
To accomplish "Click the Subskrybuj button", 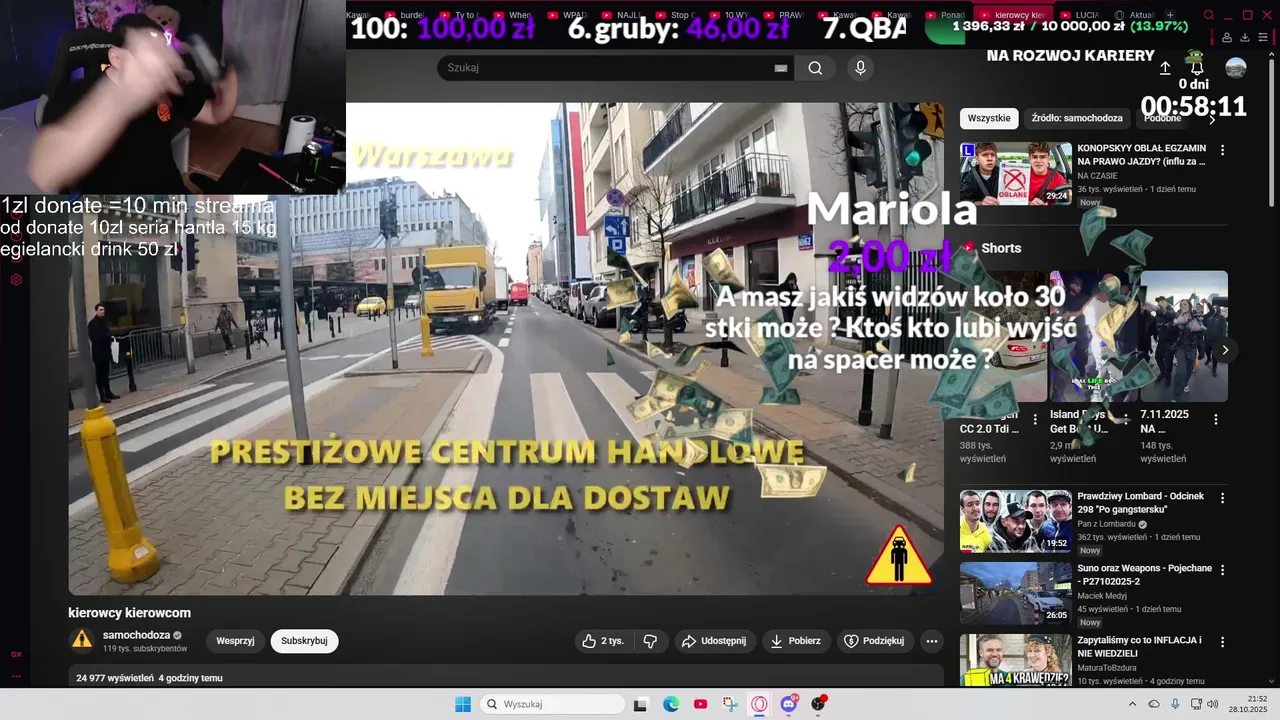I will tap(304, 641).
